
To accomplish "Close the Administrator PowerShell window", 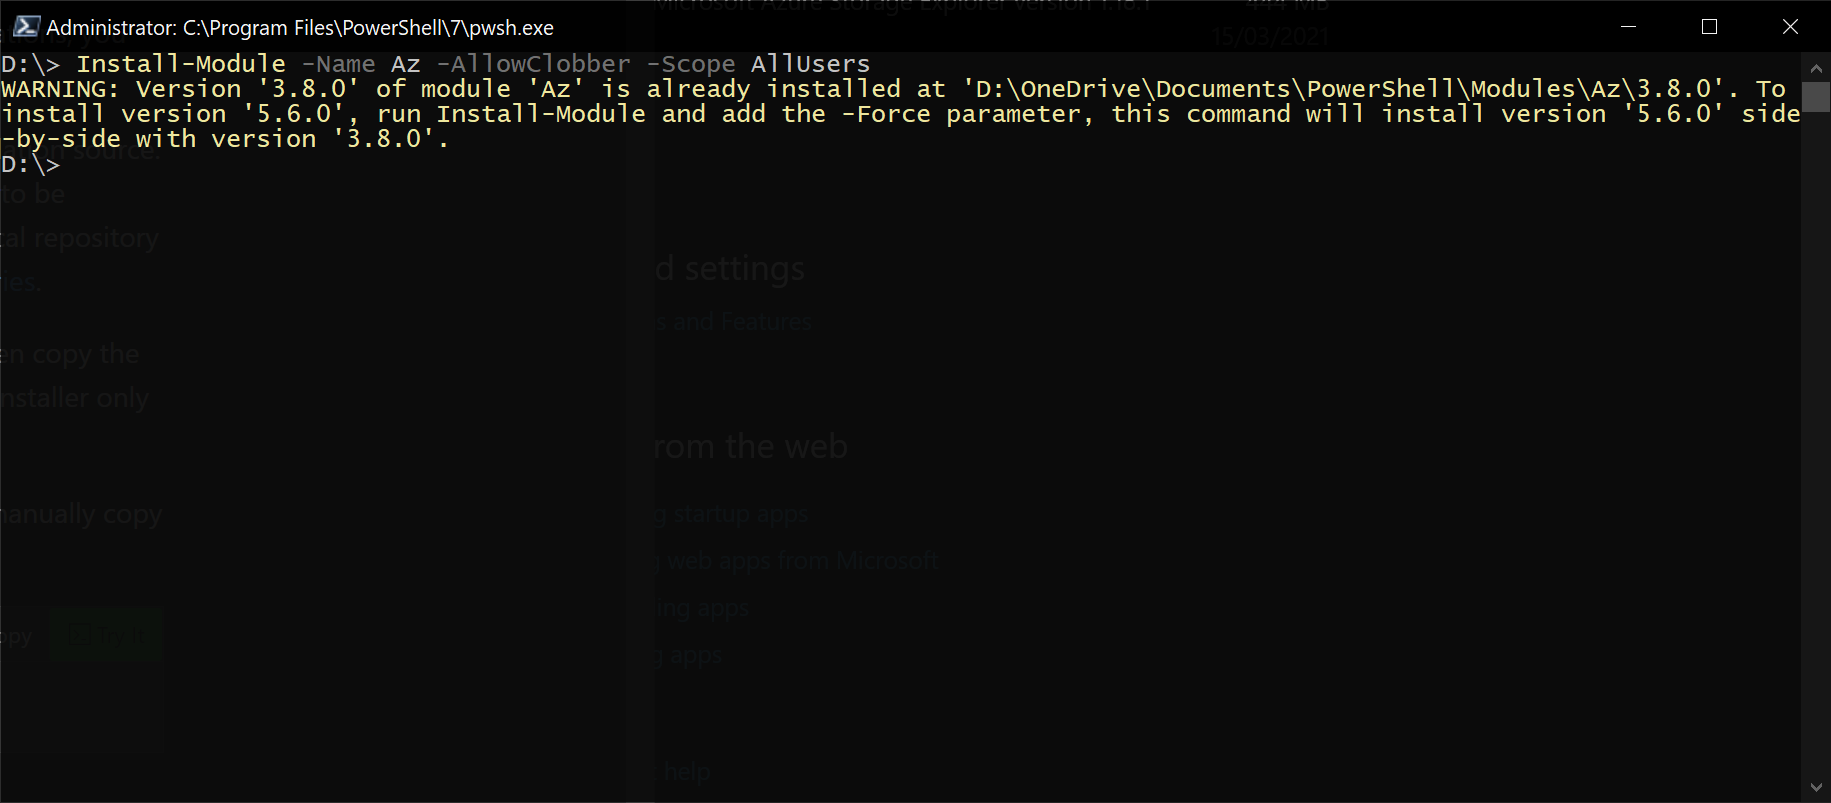I will pos(1790,27).
